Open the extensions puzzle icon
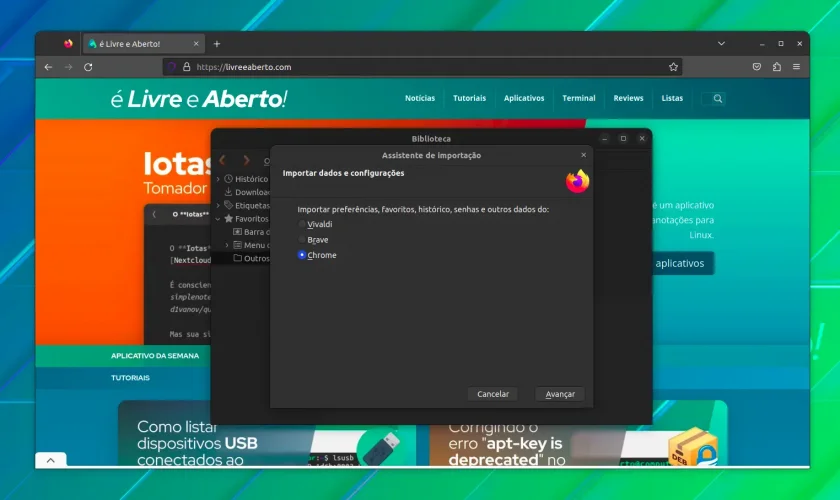 pyautogui.click(x=777, y=67)
